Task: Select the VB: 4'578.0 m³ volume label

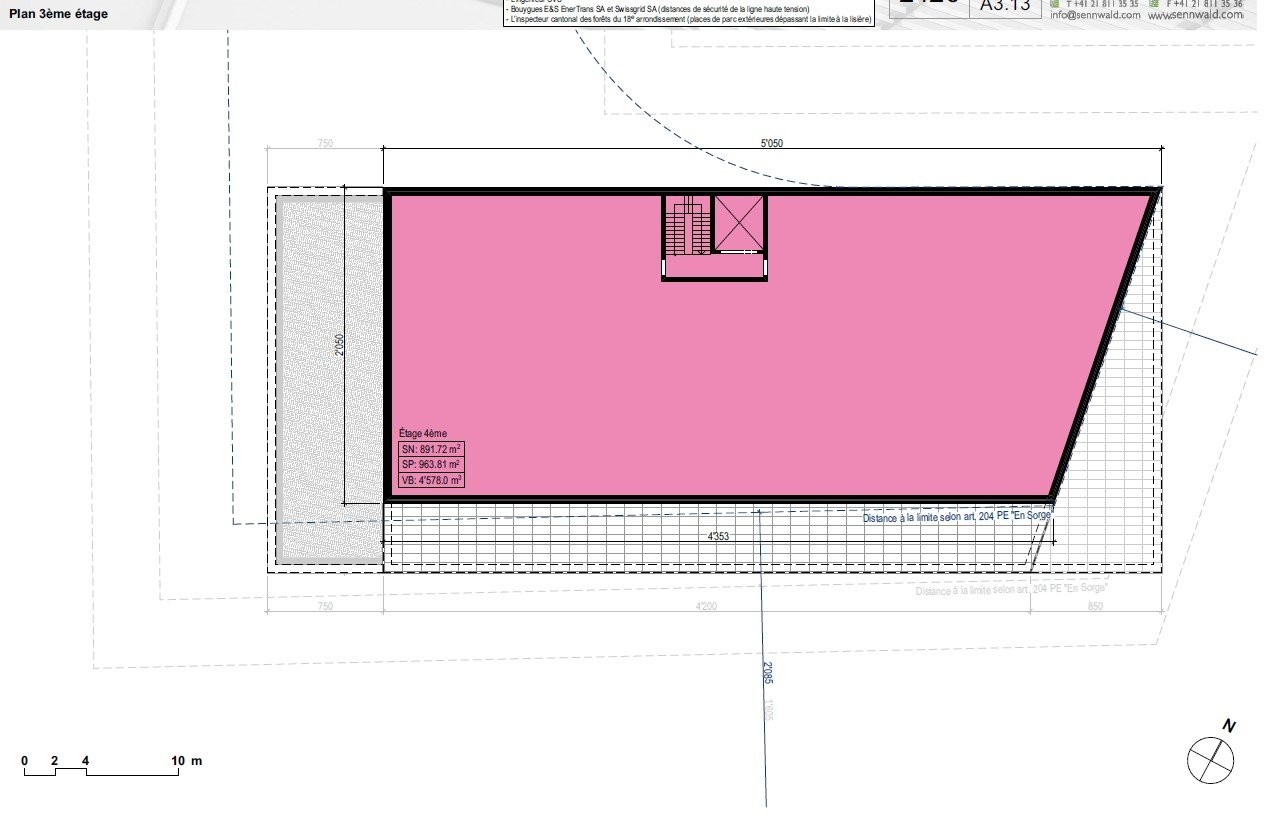Action: 431,480
